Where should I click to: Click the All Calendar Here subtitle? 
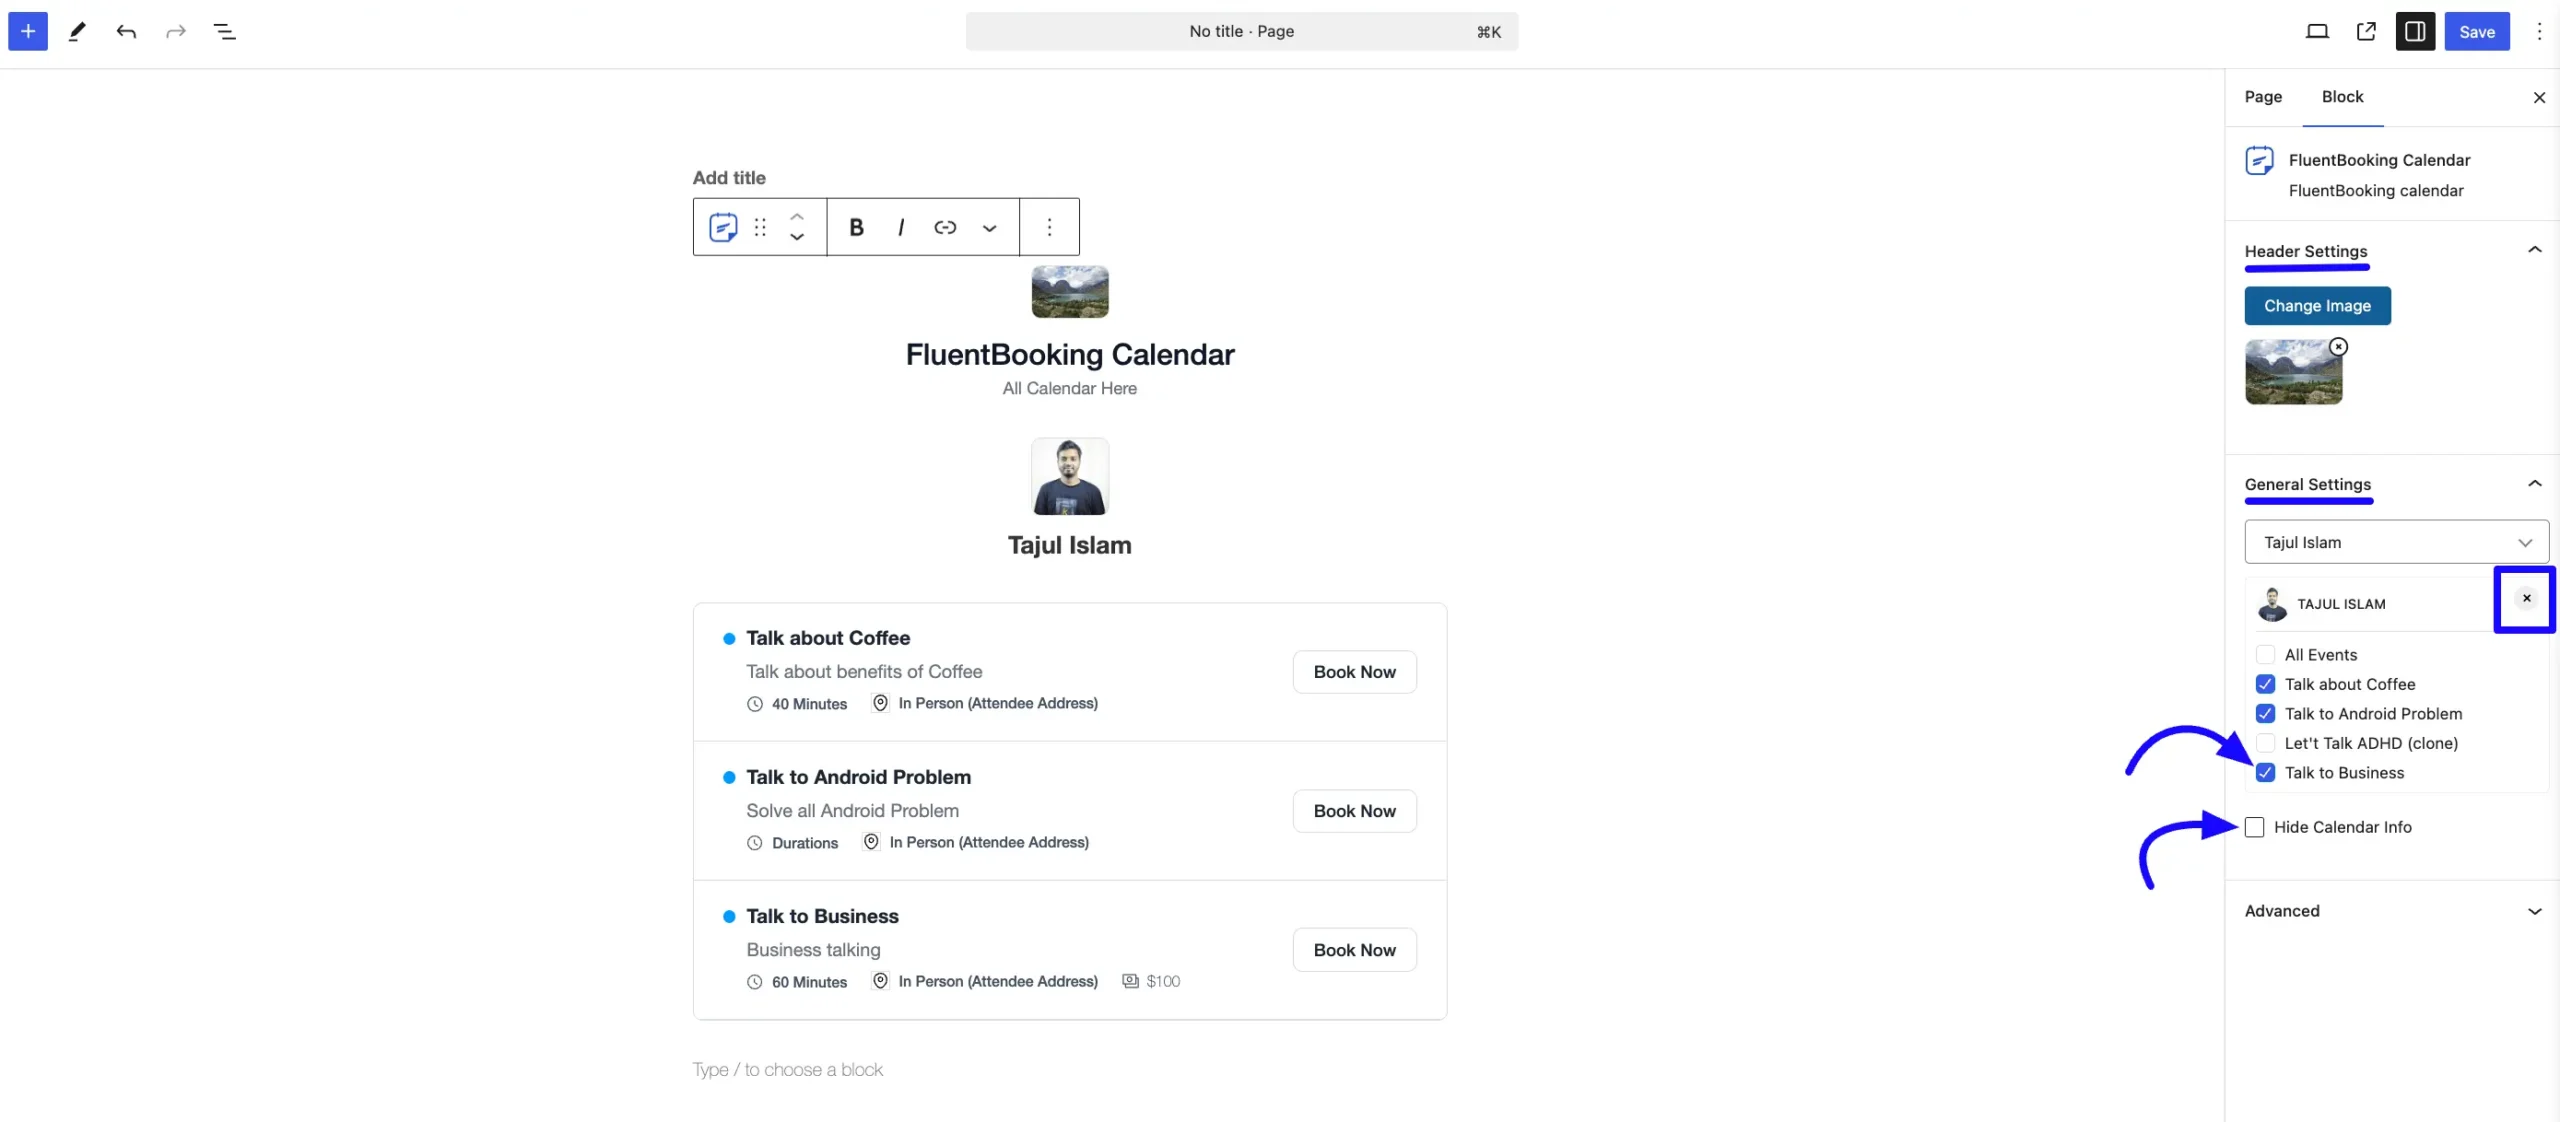[1069, 388]
